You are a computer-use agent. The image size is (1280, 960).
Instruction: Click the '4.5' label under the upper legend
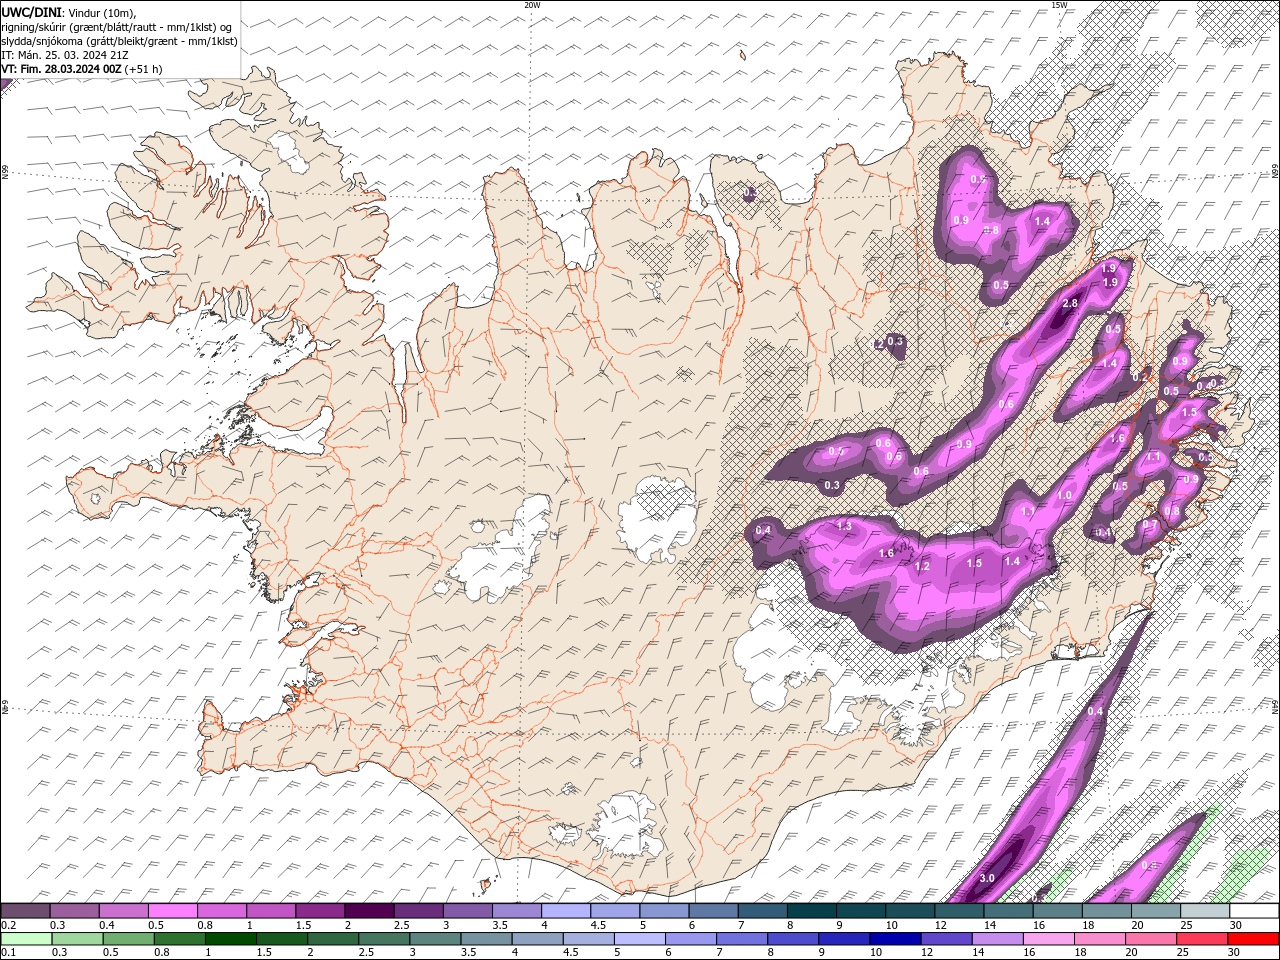pos(598,925)
